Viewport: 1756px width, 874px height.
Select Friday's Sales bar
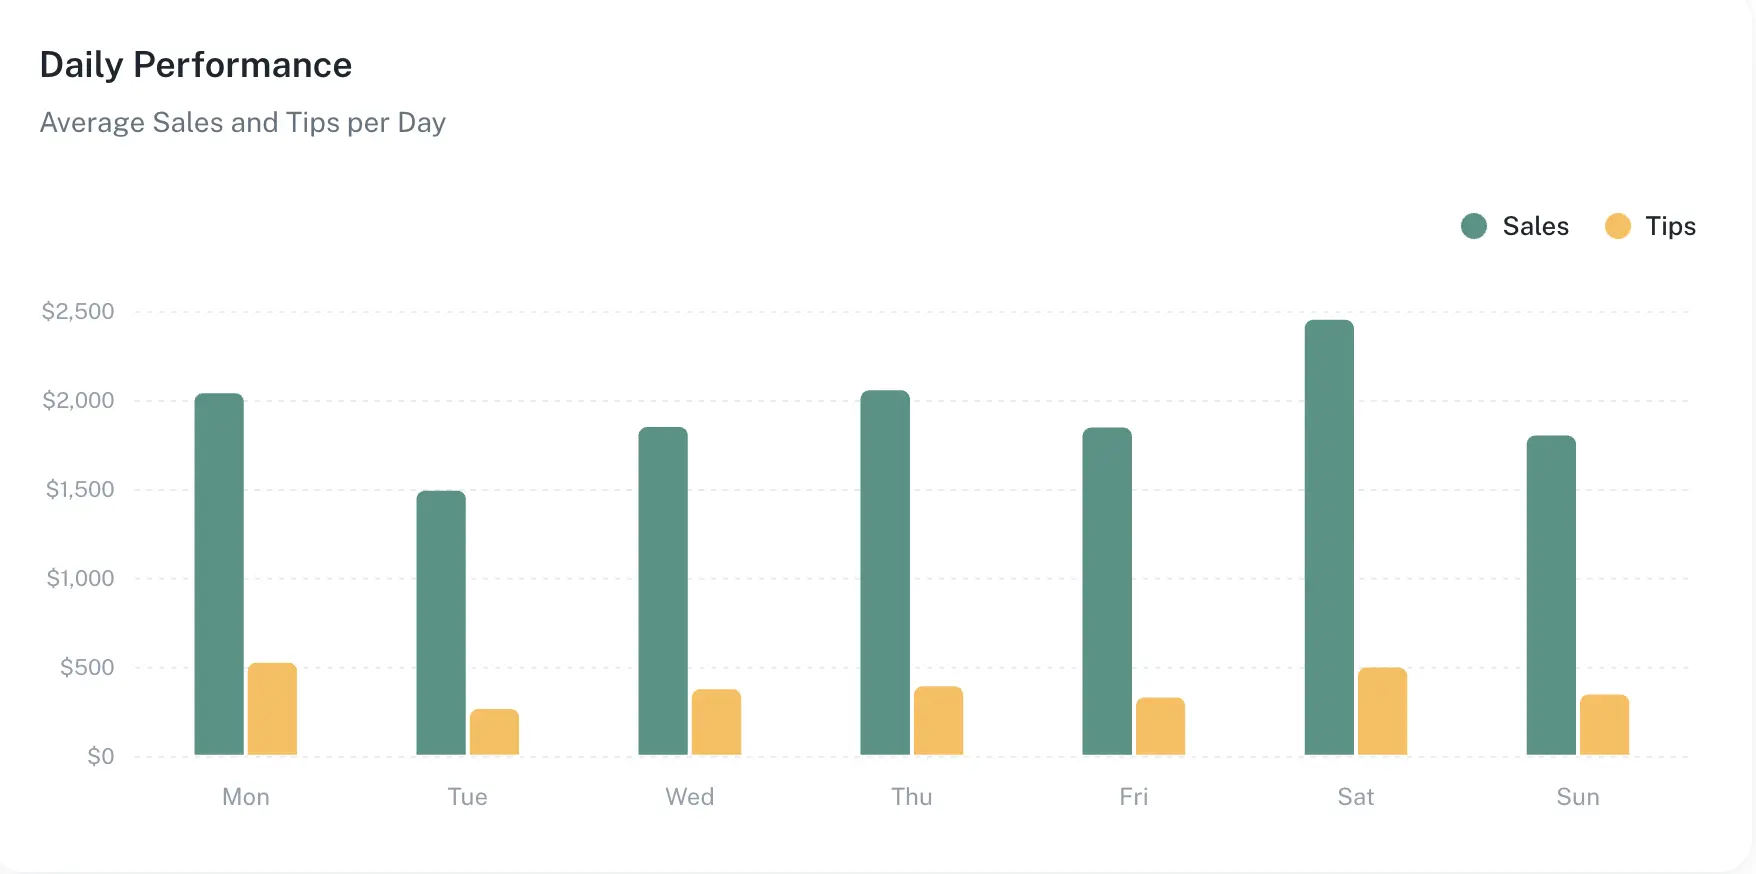click(1107, 591)
